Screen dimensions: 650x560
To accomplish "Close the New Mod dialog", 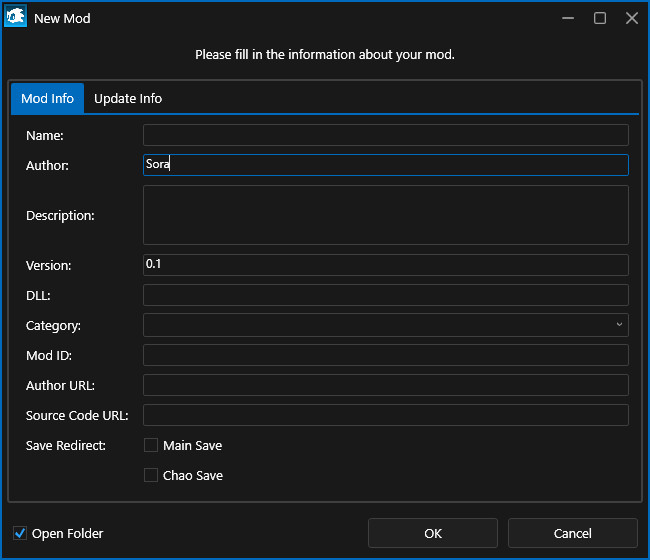I will click(x=632, y=18).
